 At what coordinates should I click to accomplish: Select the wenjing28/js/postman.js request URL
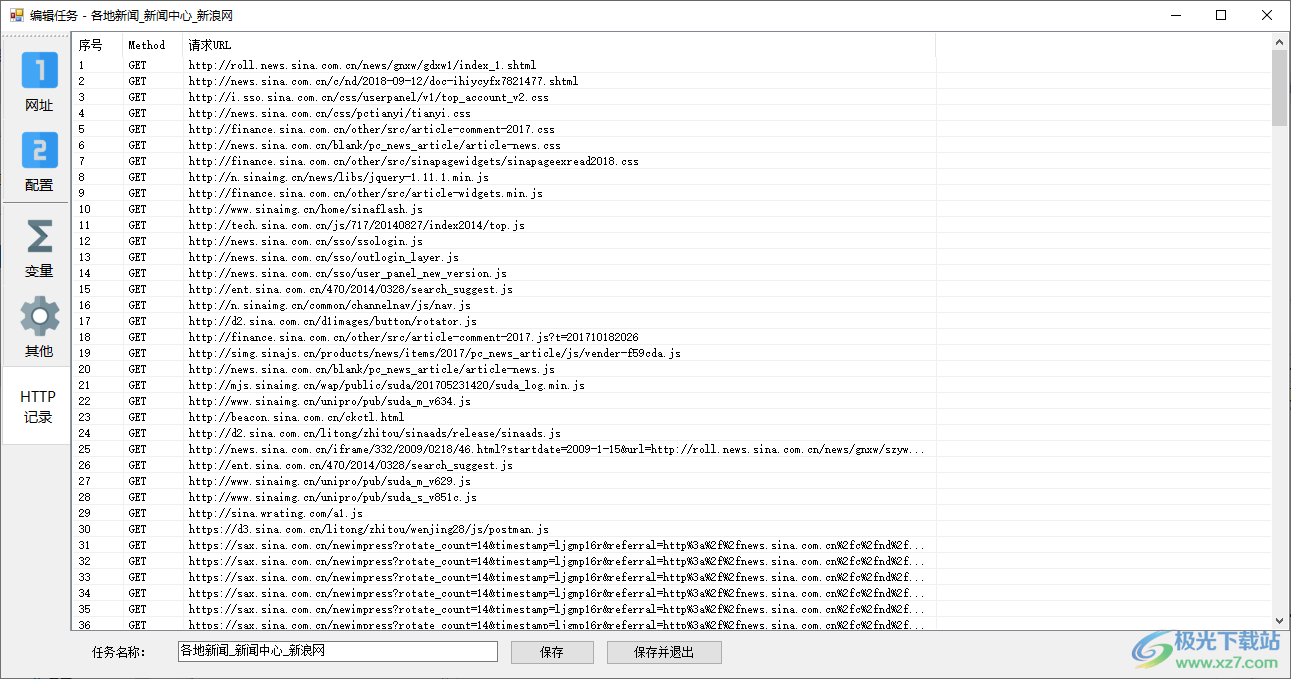pos(368,529)
